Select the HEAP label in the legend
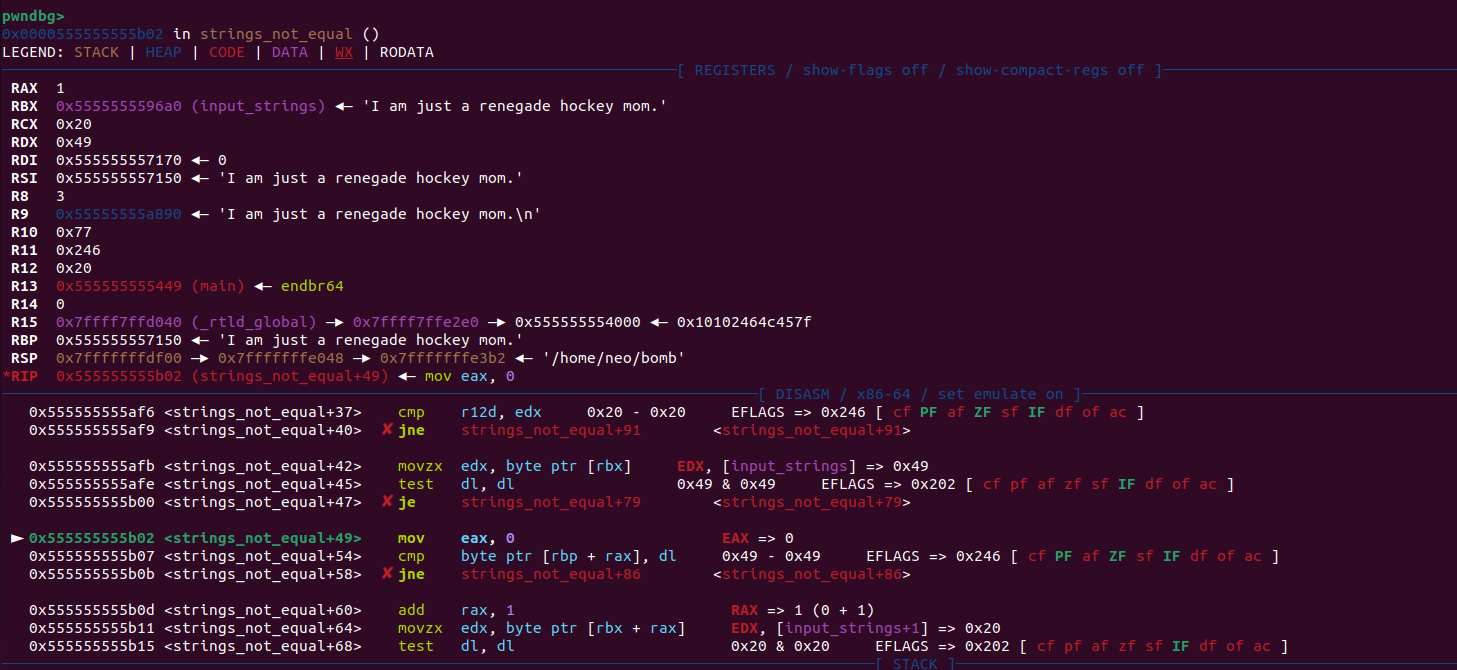The height and width of the screenshot is (670, 1457). [163, 52]
